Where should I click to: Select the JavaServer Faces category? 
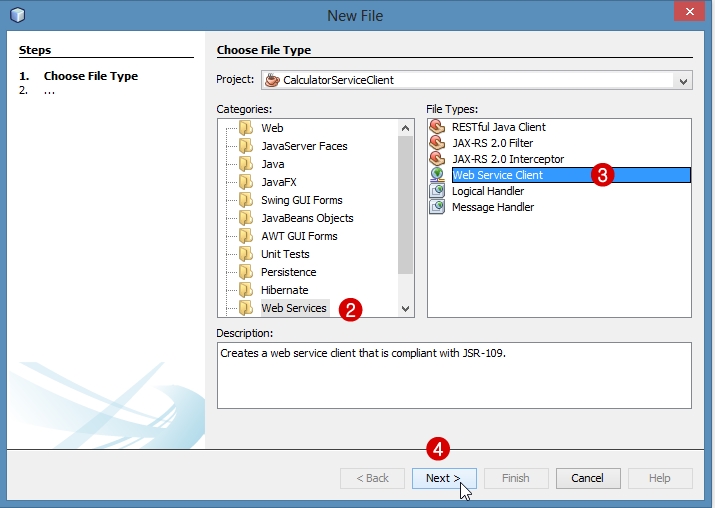coord(304,146)
